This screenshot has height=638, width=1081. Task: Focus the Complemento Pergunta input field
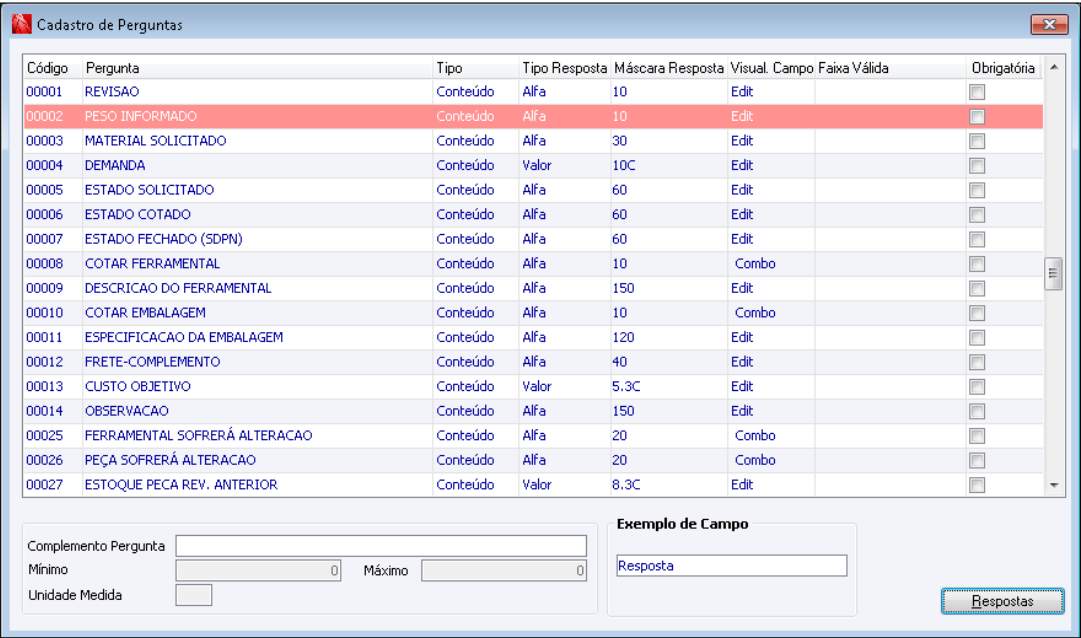381,546
